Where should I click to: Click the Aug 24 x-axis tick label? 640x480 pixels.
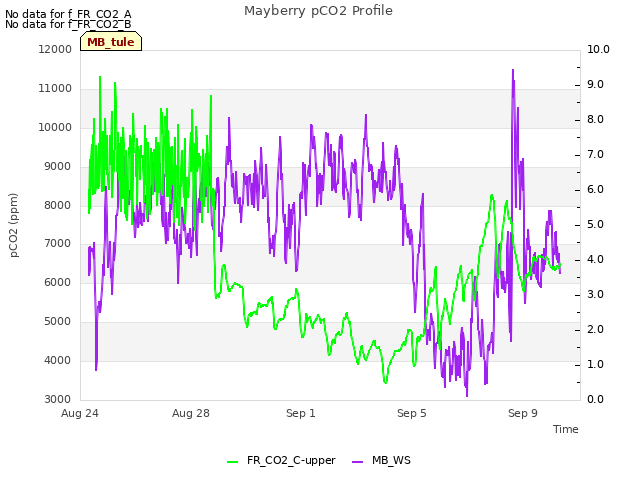pos(80,413)
